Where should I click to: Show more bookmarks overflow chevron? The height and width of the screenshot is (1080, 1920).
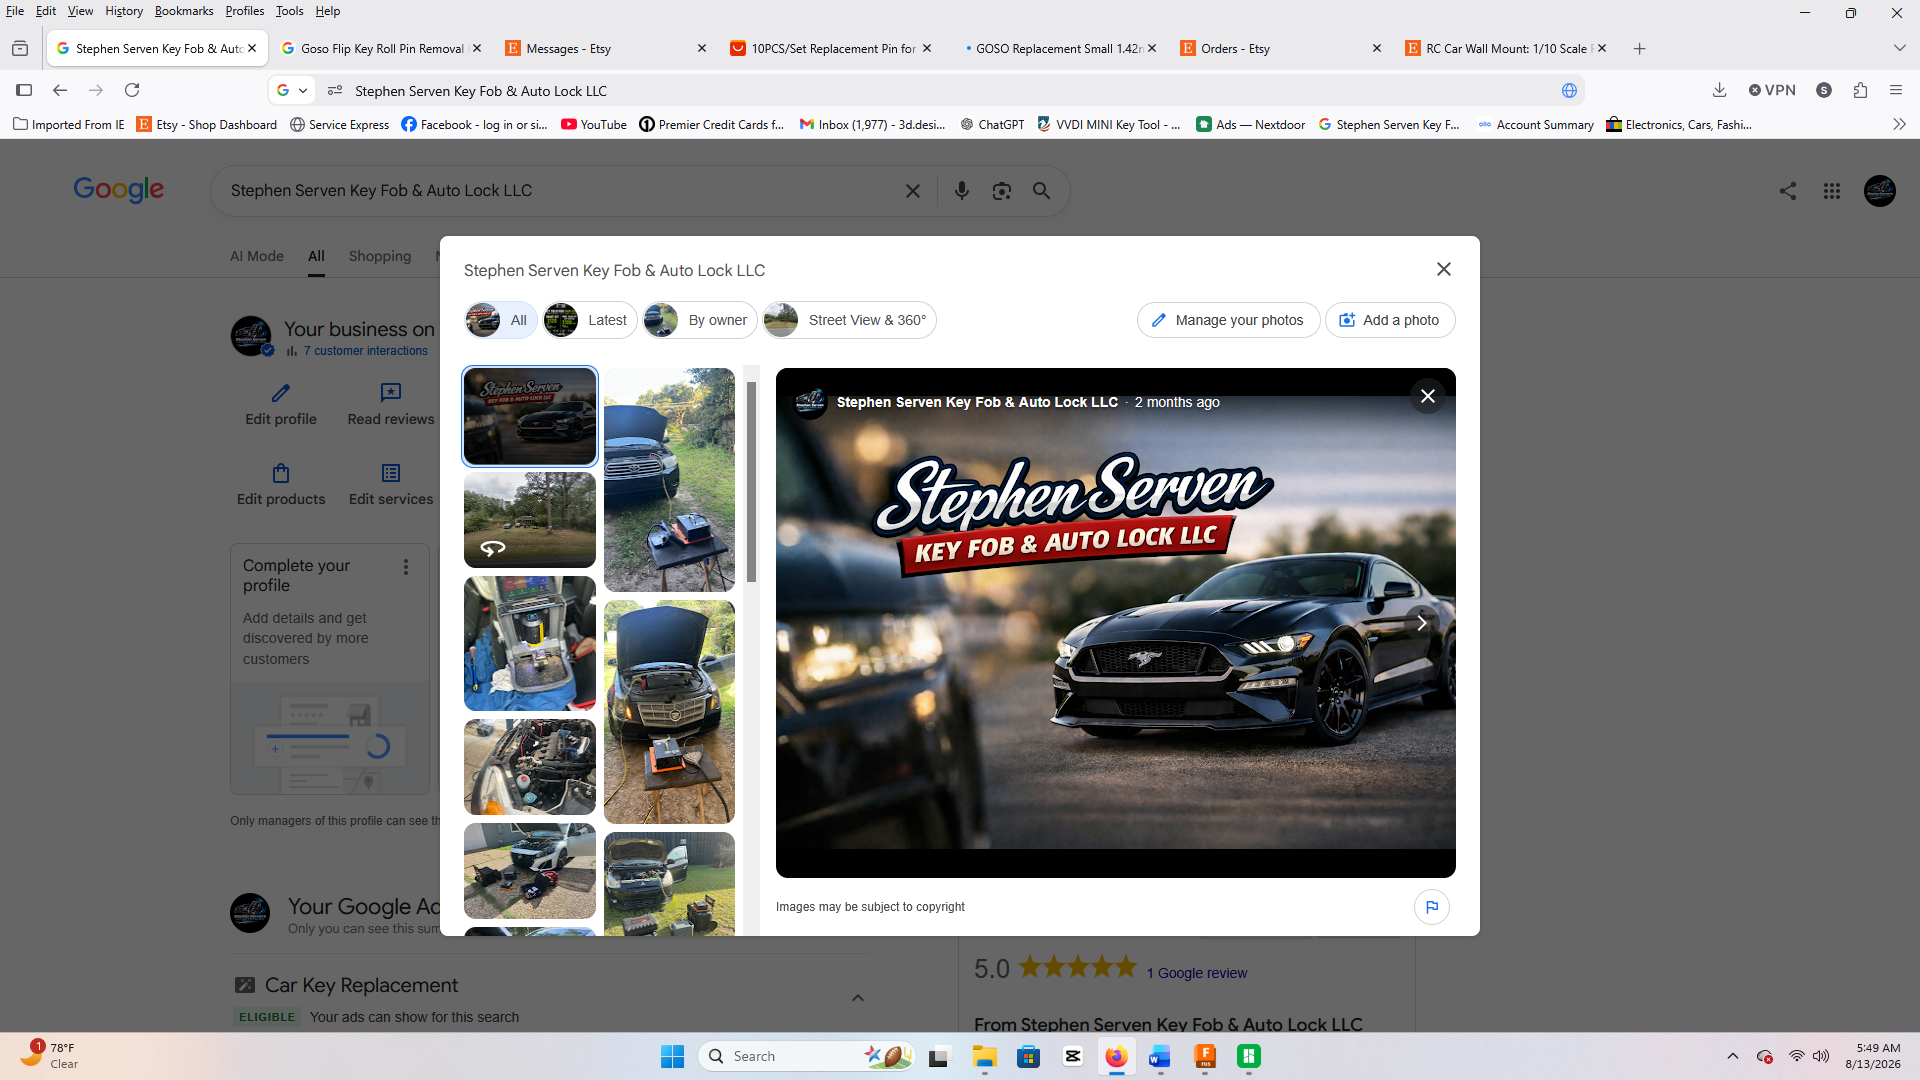[1899, 124]
